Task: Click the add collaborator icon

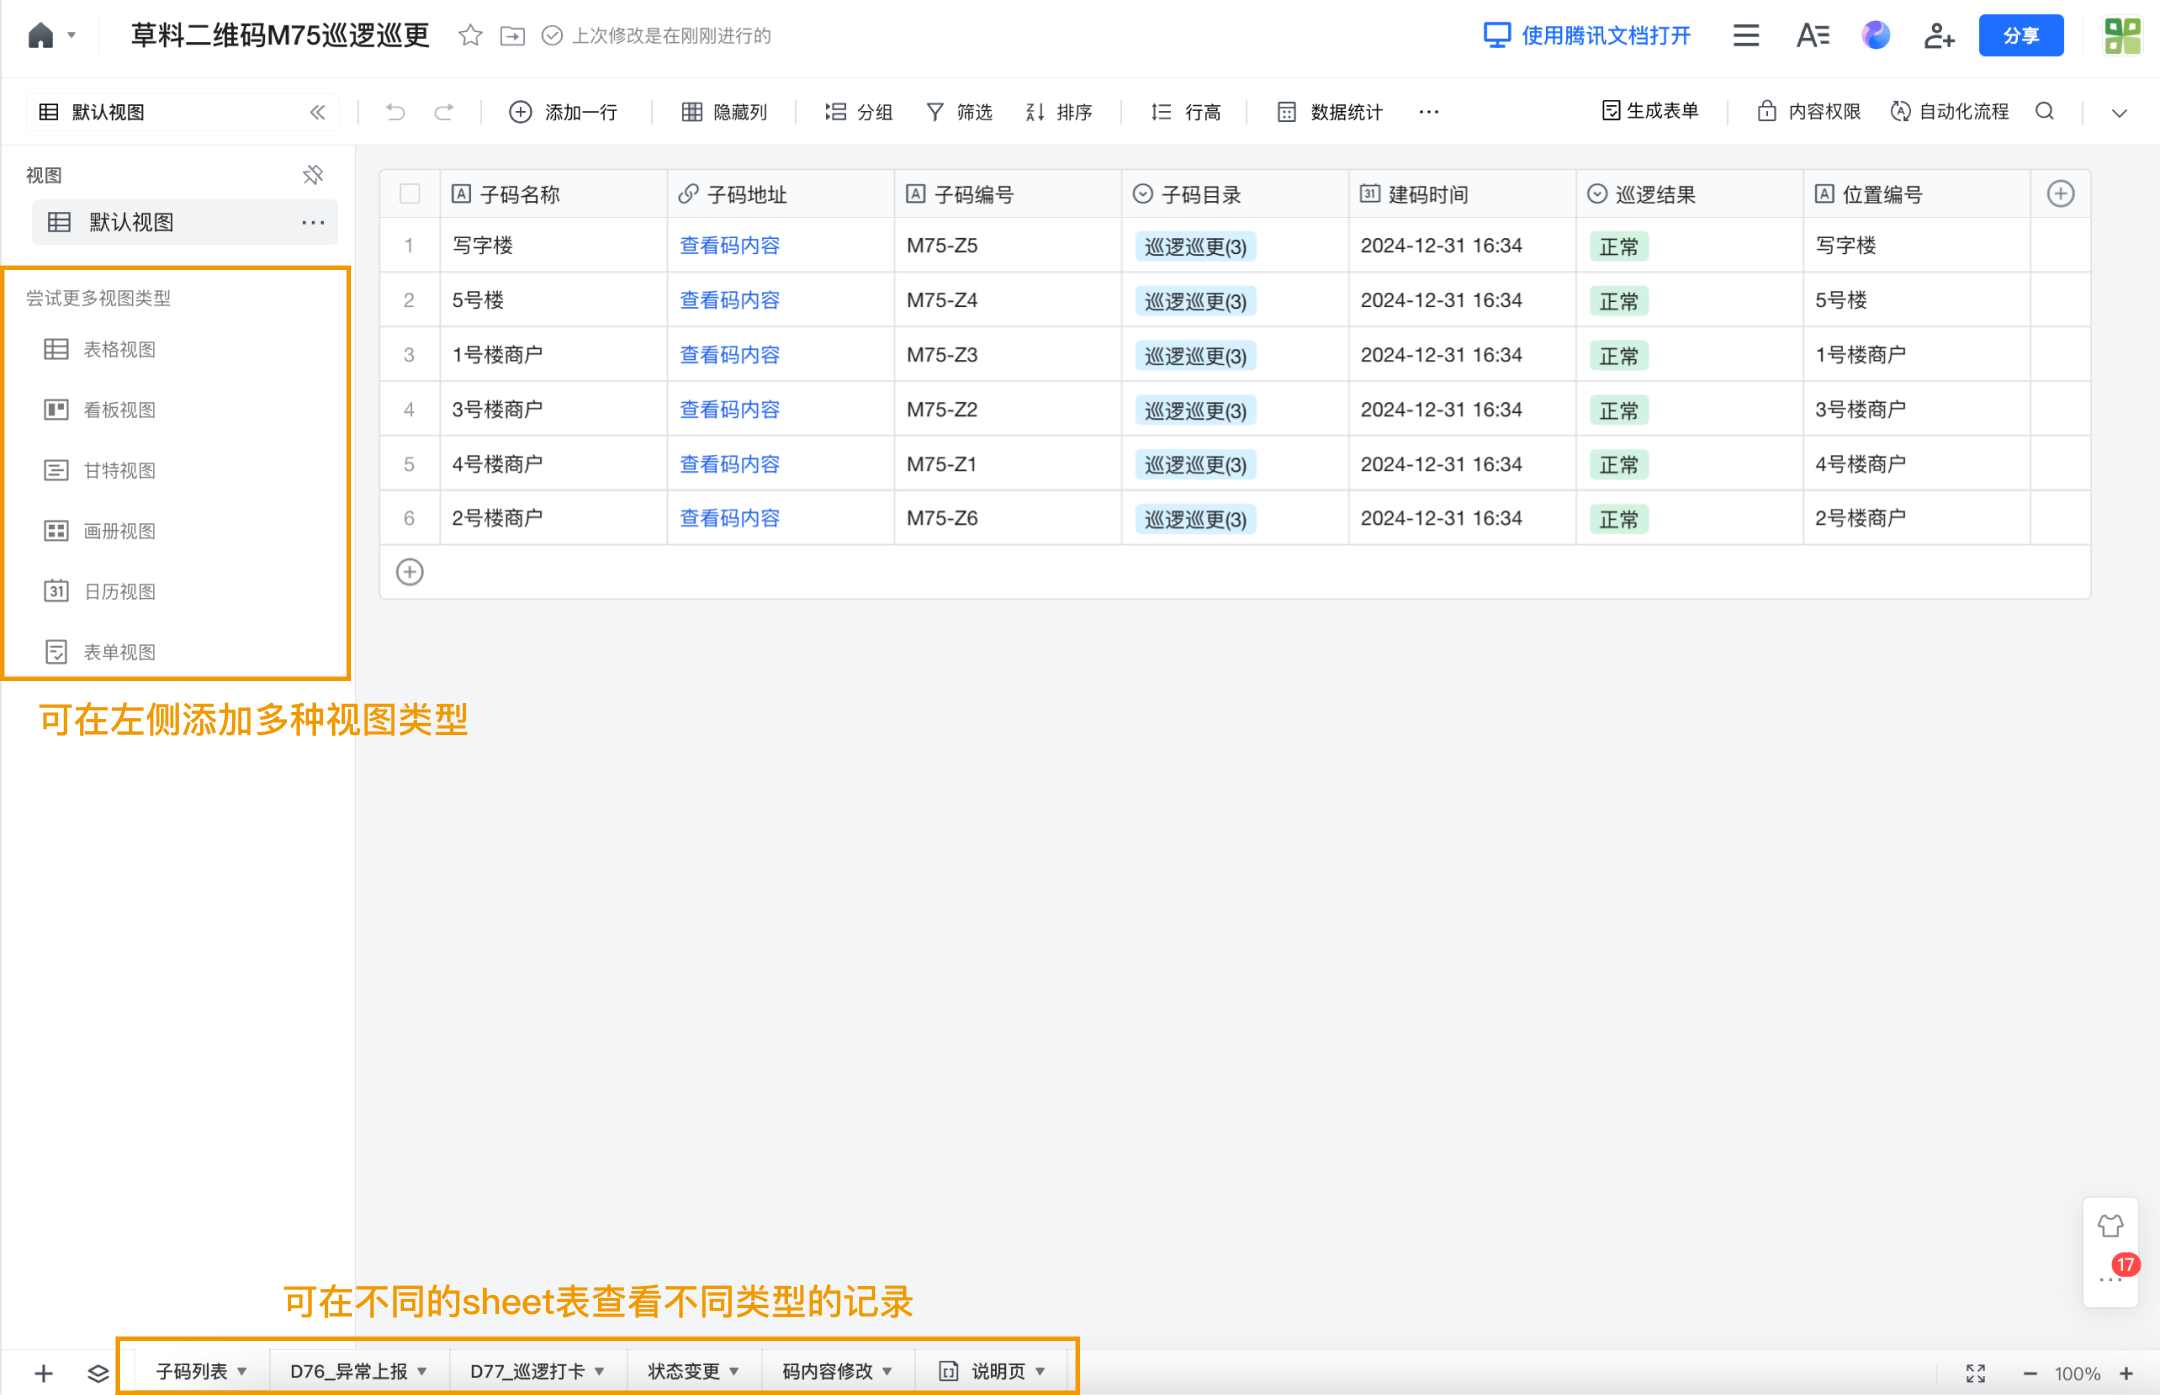Action: pyautogui.click(x=1939, y=36)
